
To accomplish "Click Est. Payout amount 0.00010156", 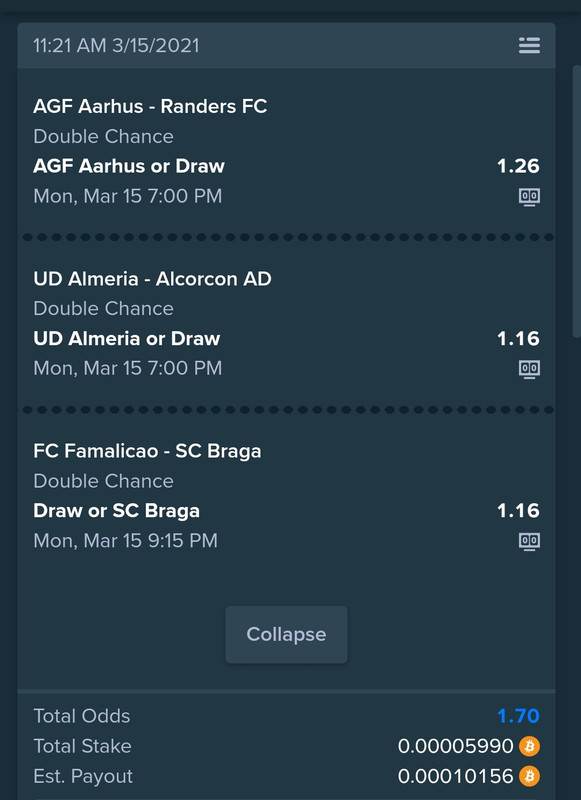I will pyautogui.click(x=455, y=777).
